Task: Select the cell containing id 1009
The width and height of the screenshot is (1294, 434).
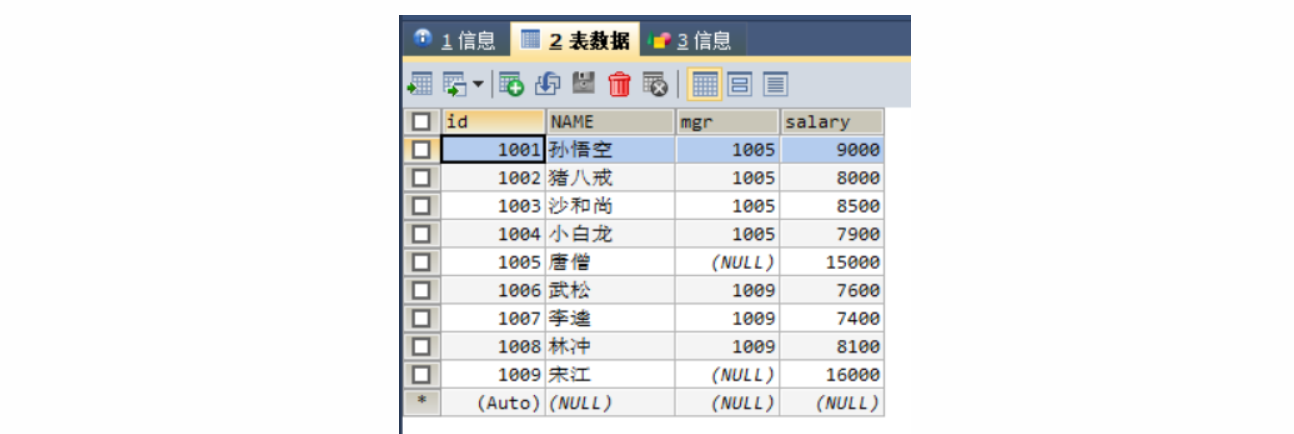Action: (493, 375)
